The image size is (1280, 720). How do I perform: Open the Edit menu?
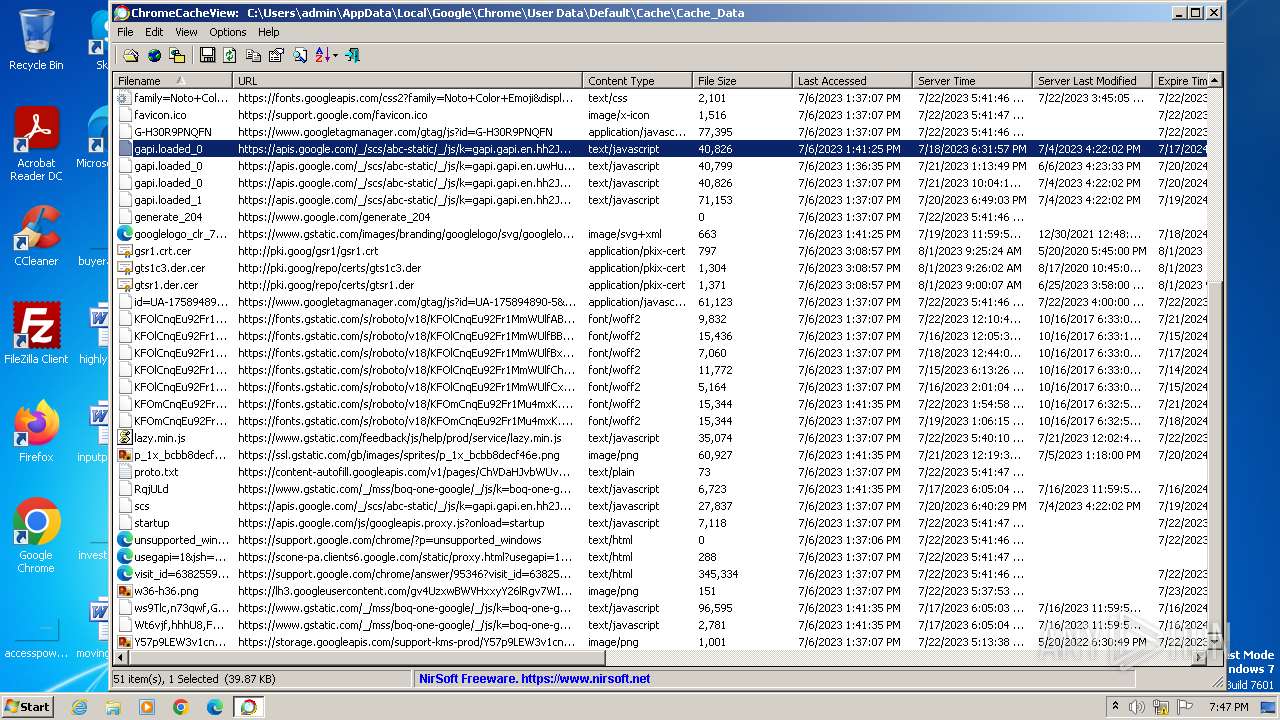154,32
